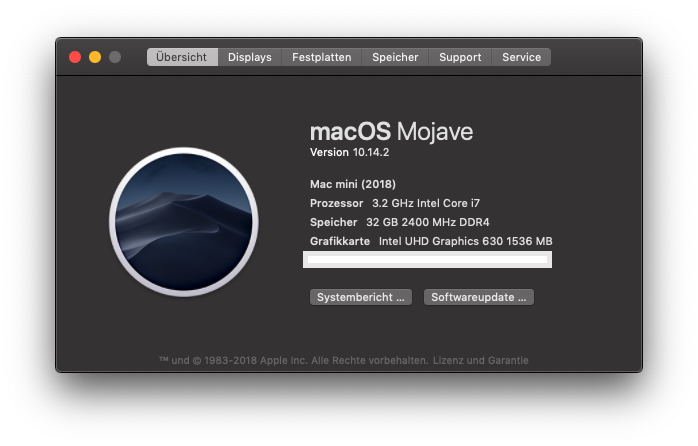Open Softwareupdate ...
Image resolution: width=698 pixels, height=446 pixels.
[479, 297]
